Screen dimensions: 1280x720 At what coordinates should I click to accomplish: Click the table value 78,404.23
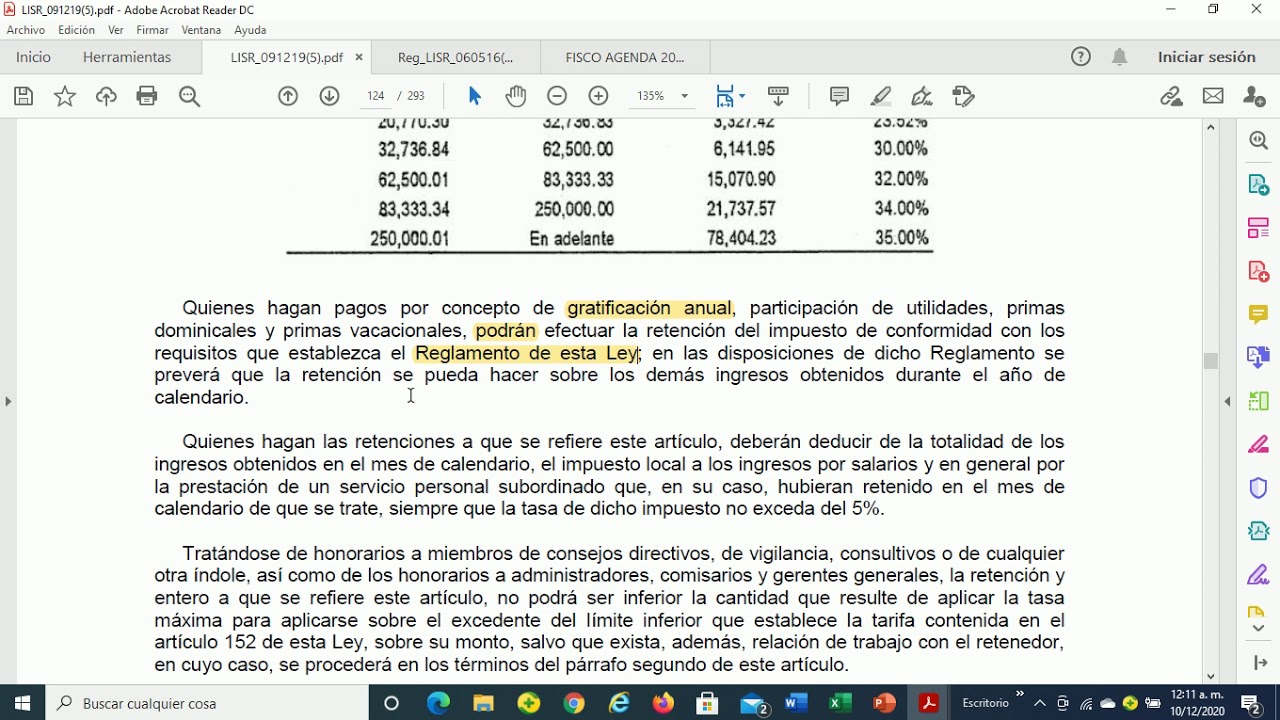pos(741,238)
